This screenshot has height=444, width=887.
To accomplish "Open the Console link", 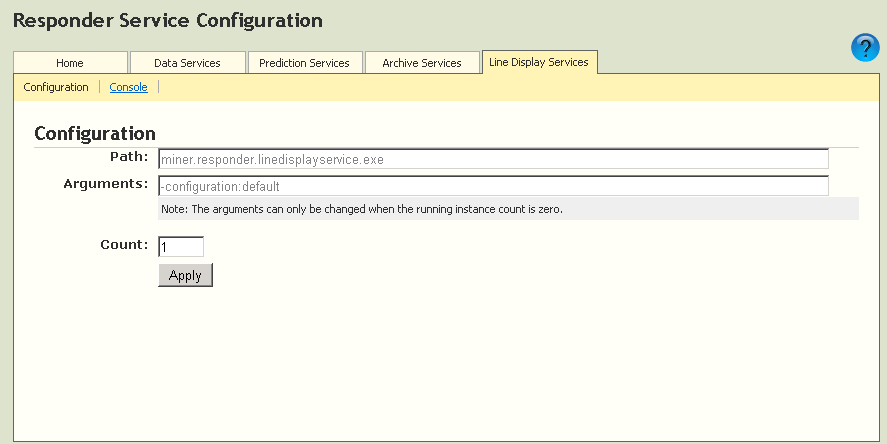I will click(x=128, y=87).
